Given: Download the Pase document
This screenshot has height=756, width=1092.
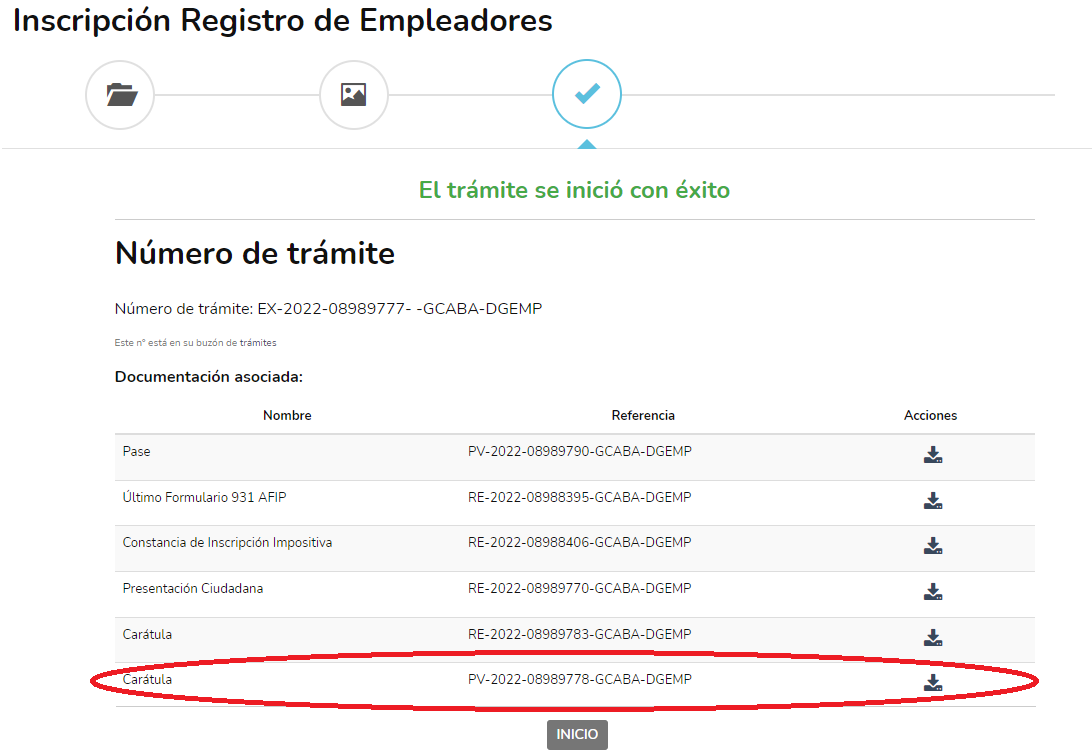Looking at the screenshot, I should [932, 455].
